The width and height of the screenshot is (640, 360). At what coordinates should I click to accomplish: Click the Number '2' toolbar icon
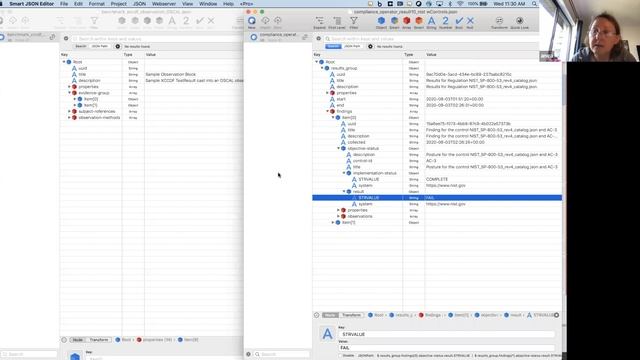click(x=445, y=22)
